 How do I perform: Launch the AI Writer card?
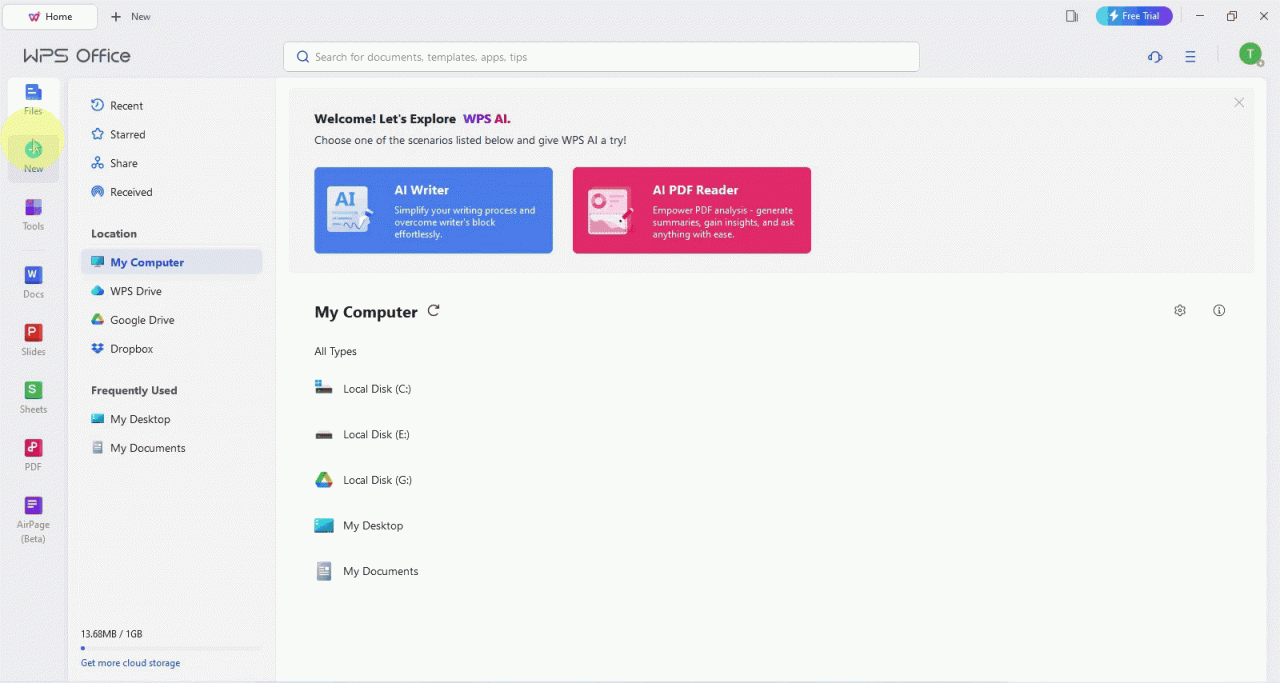pos(433,210)
